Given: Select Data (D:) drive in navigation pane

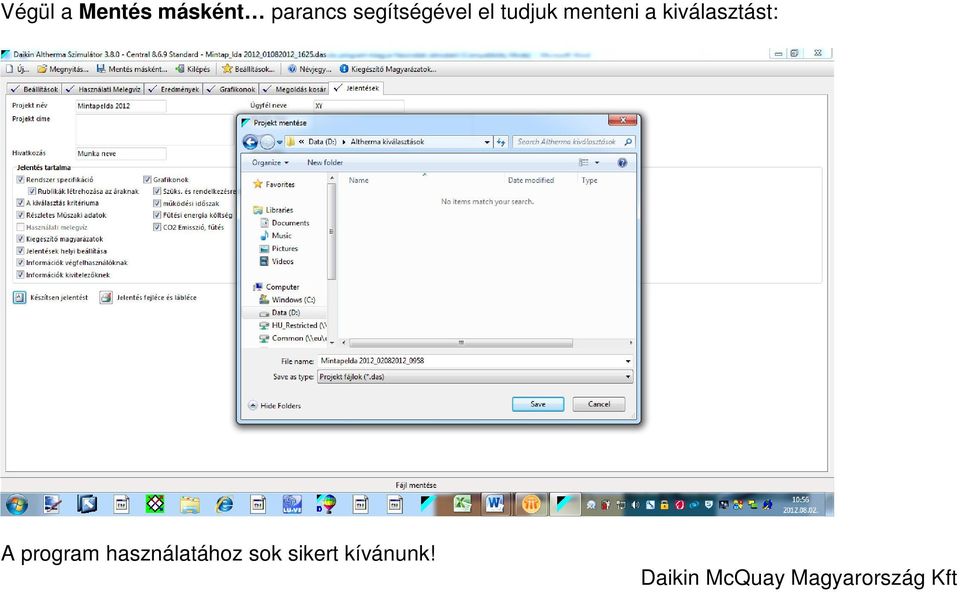Looking at the screenshot, I should click(285, 313).
